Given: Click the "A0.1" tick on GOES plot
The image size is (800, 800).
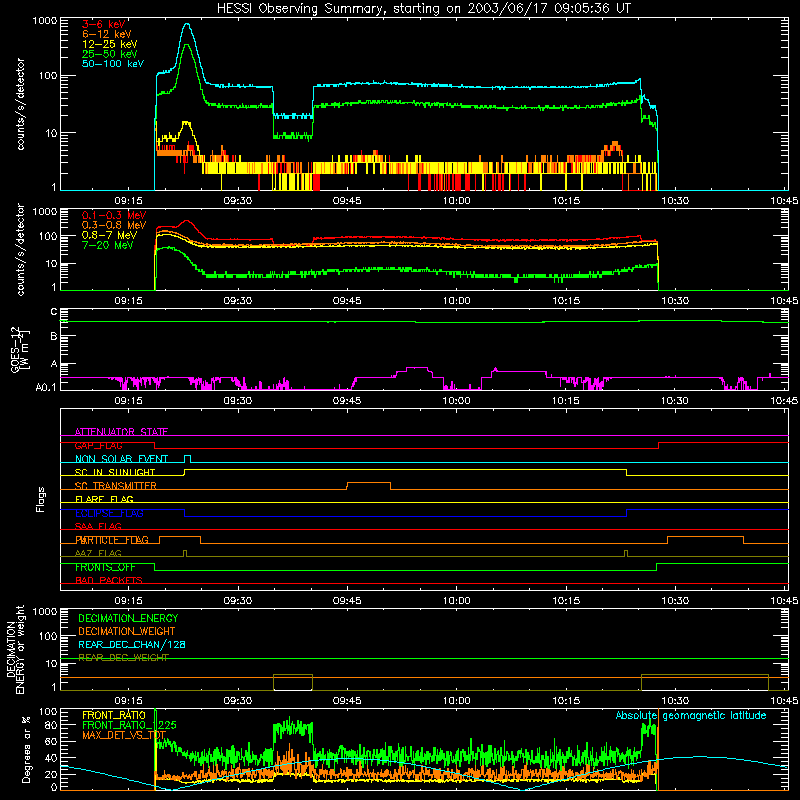Looking at the screenshot, I should (46, 387).
